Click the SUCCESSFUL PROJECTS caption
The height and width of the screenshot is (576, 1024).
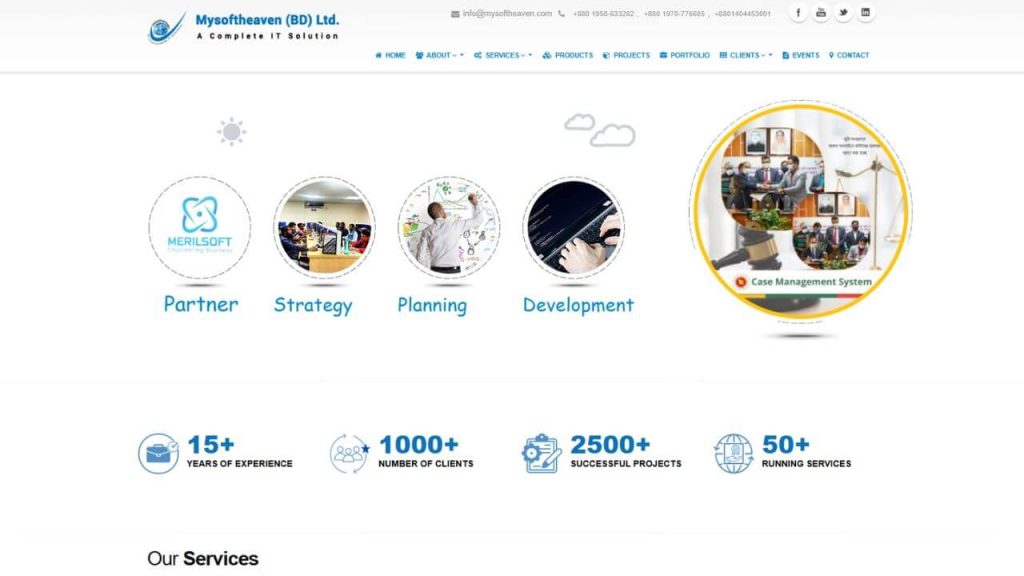[x=626, y=464]
